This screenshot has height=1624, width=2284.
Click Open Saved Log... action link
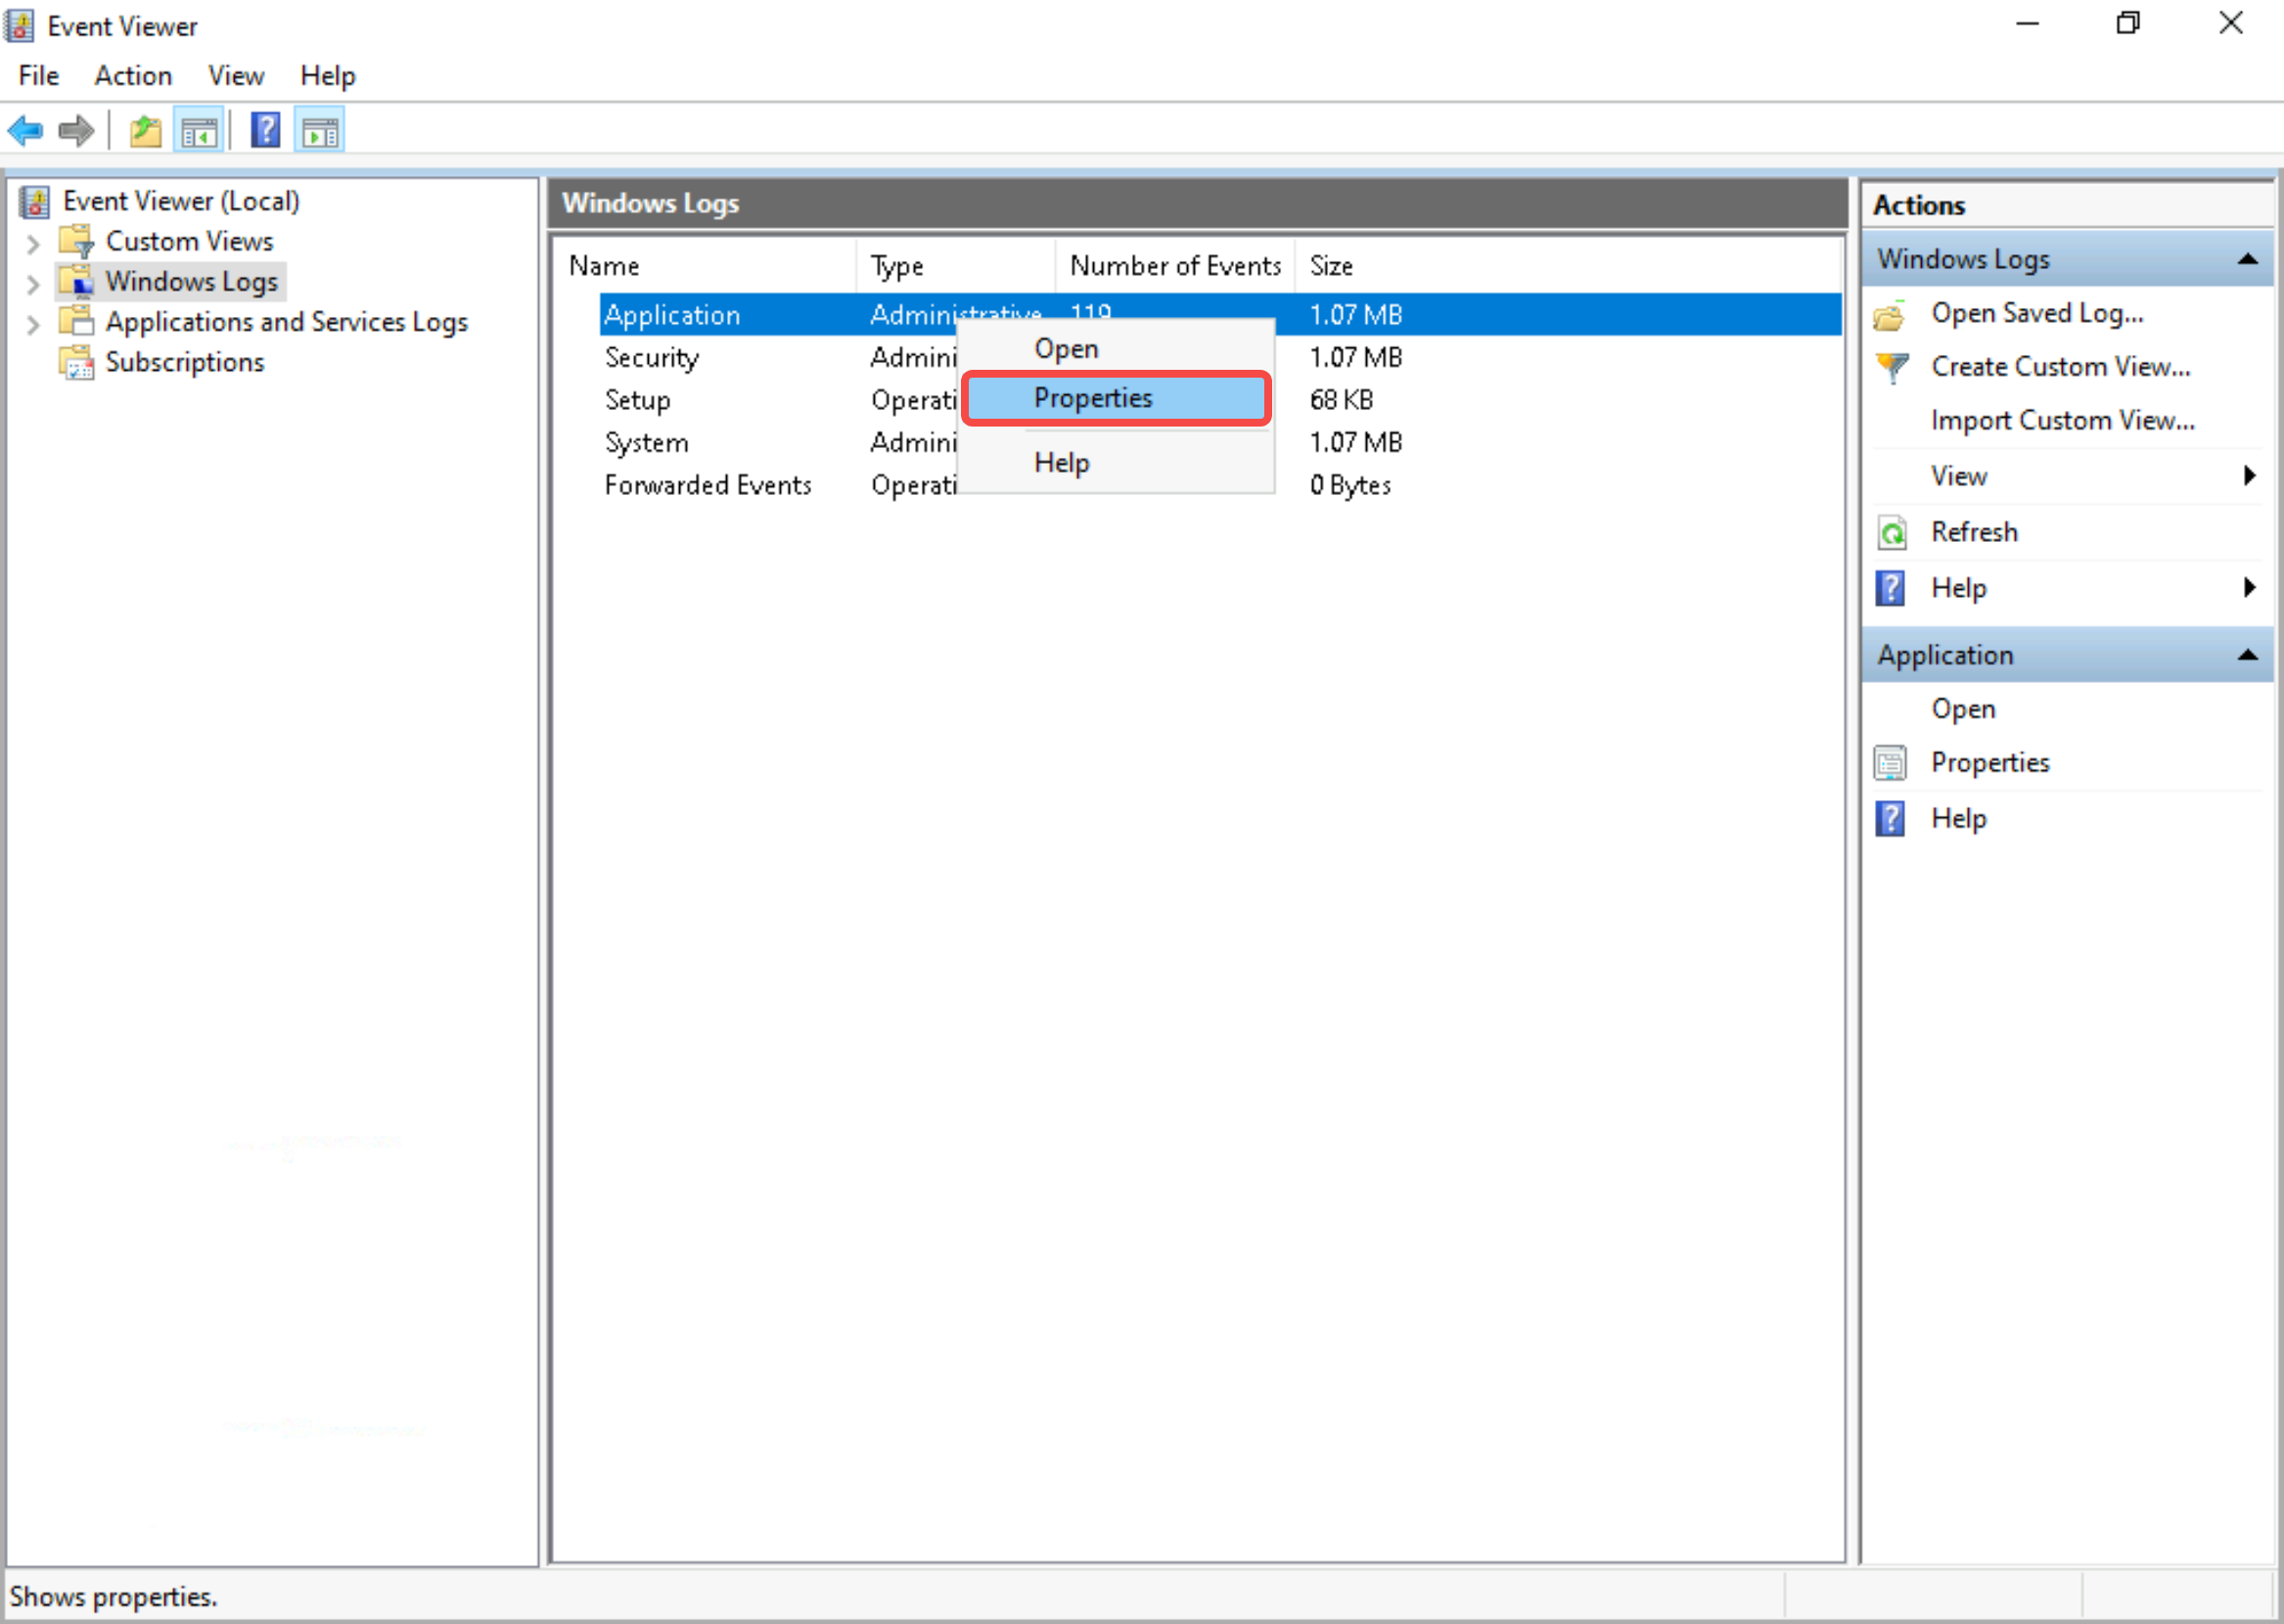(x=2037, y=314)
